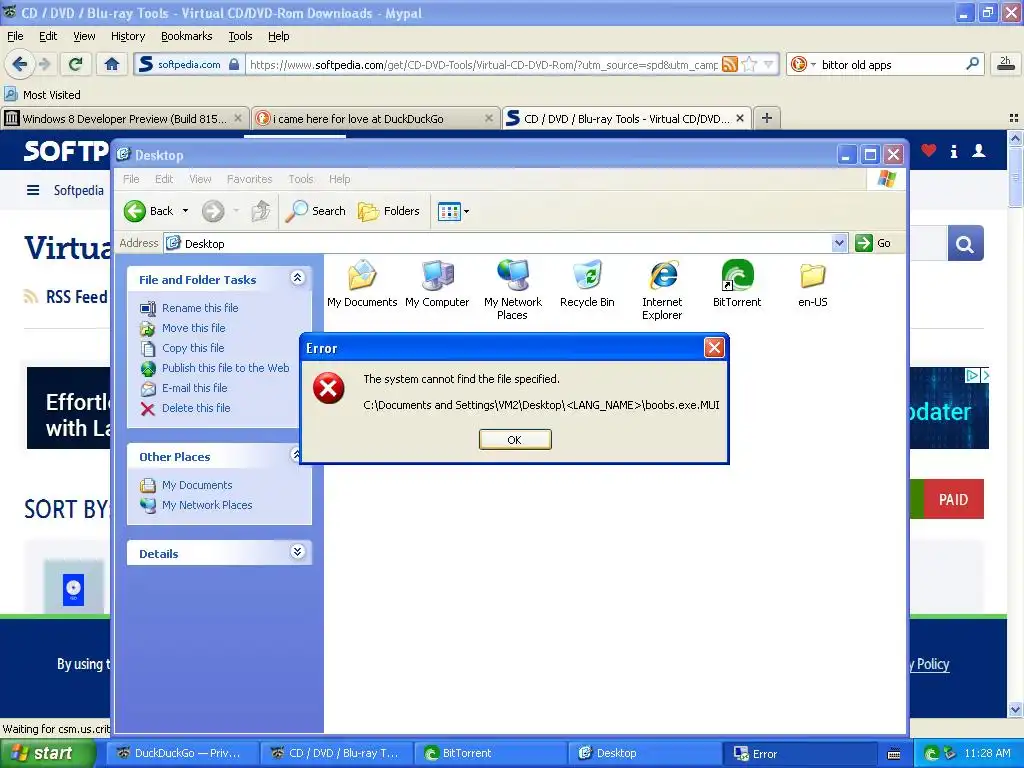Click the red PAID filter button

(x=954, y=500)
